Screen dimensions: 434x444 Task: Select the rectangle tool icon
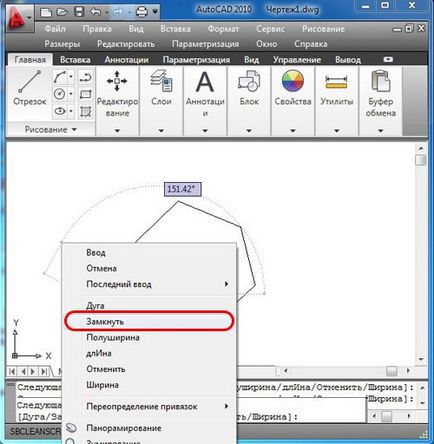coord(86,94)
